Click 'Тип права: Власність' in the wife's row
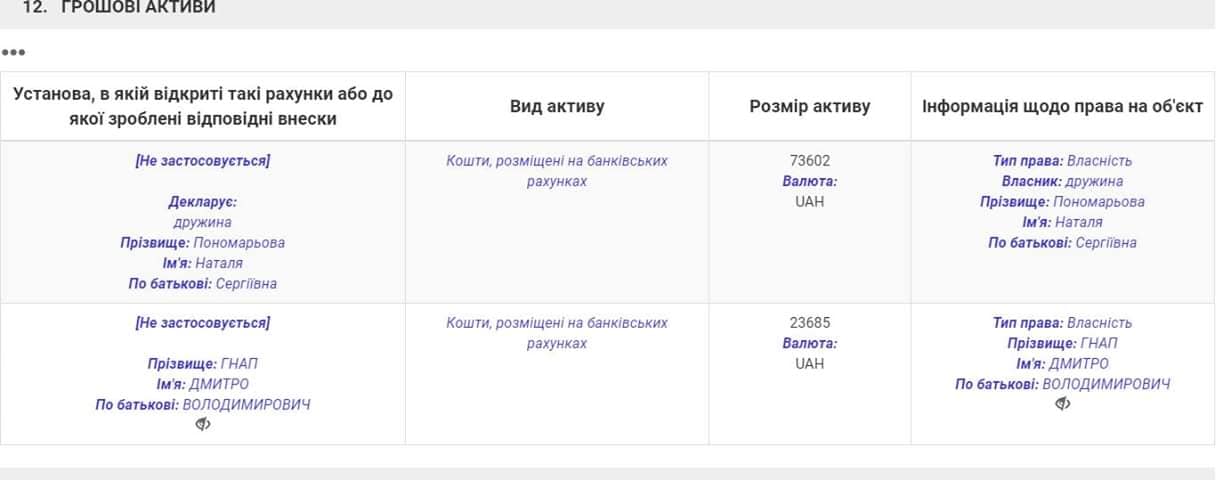1223x480 pixels. coord(1062,161)
